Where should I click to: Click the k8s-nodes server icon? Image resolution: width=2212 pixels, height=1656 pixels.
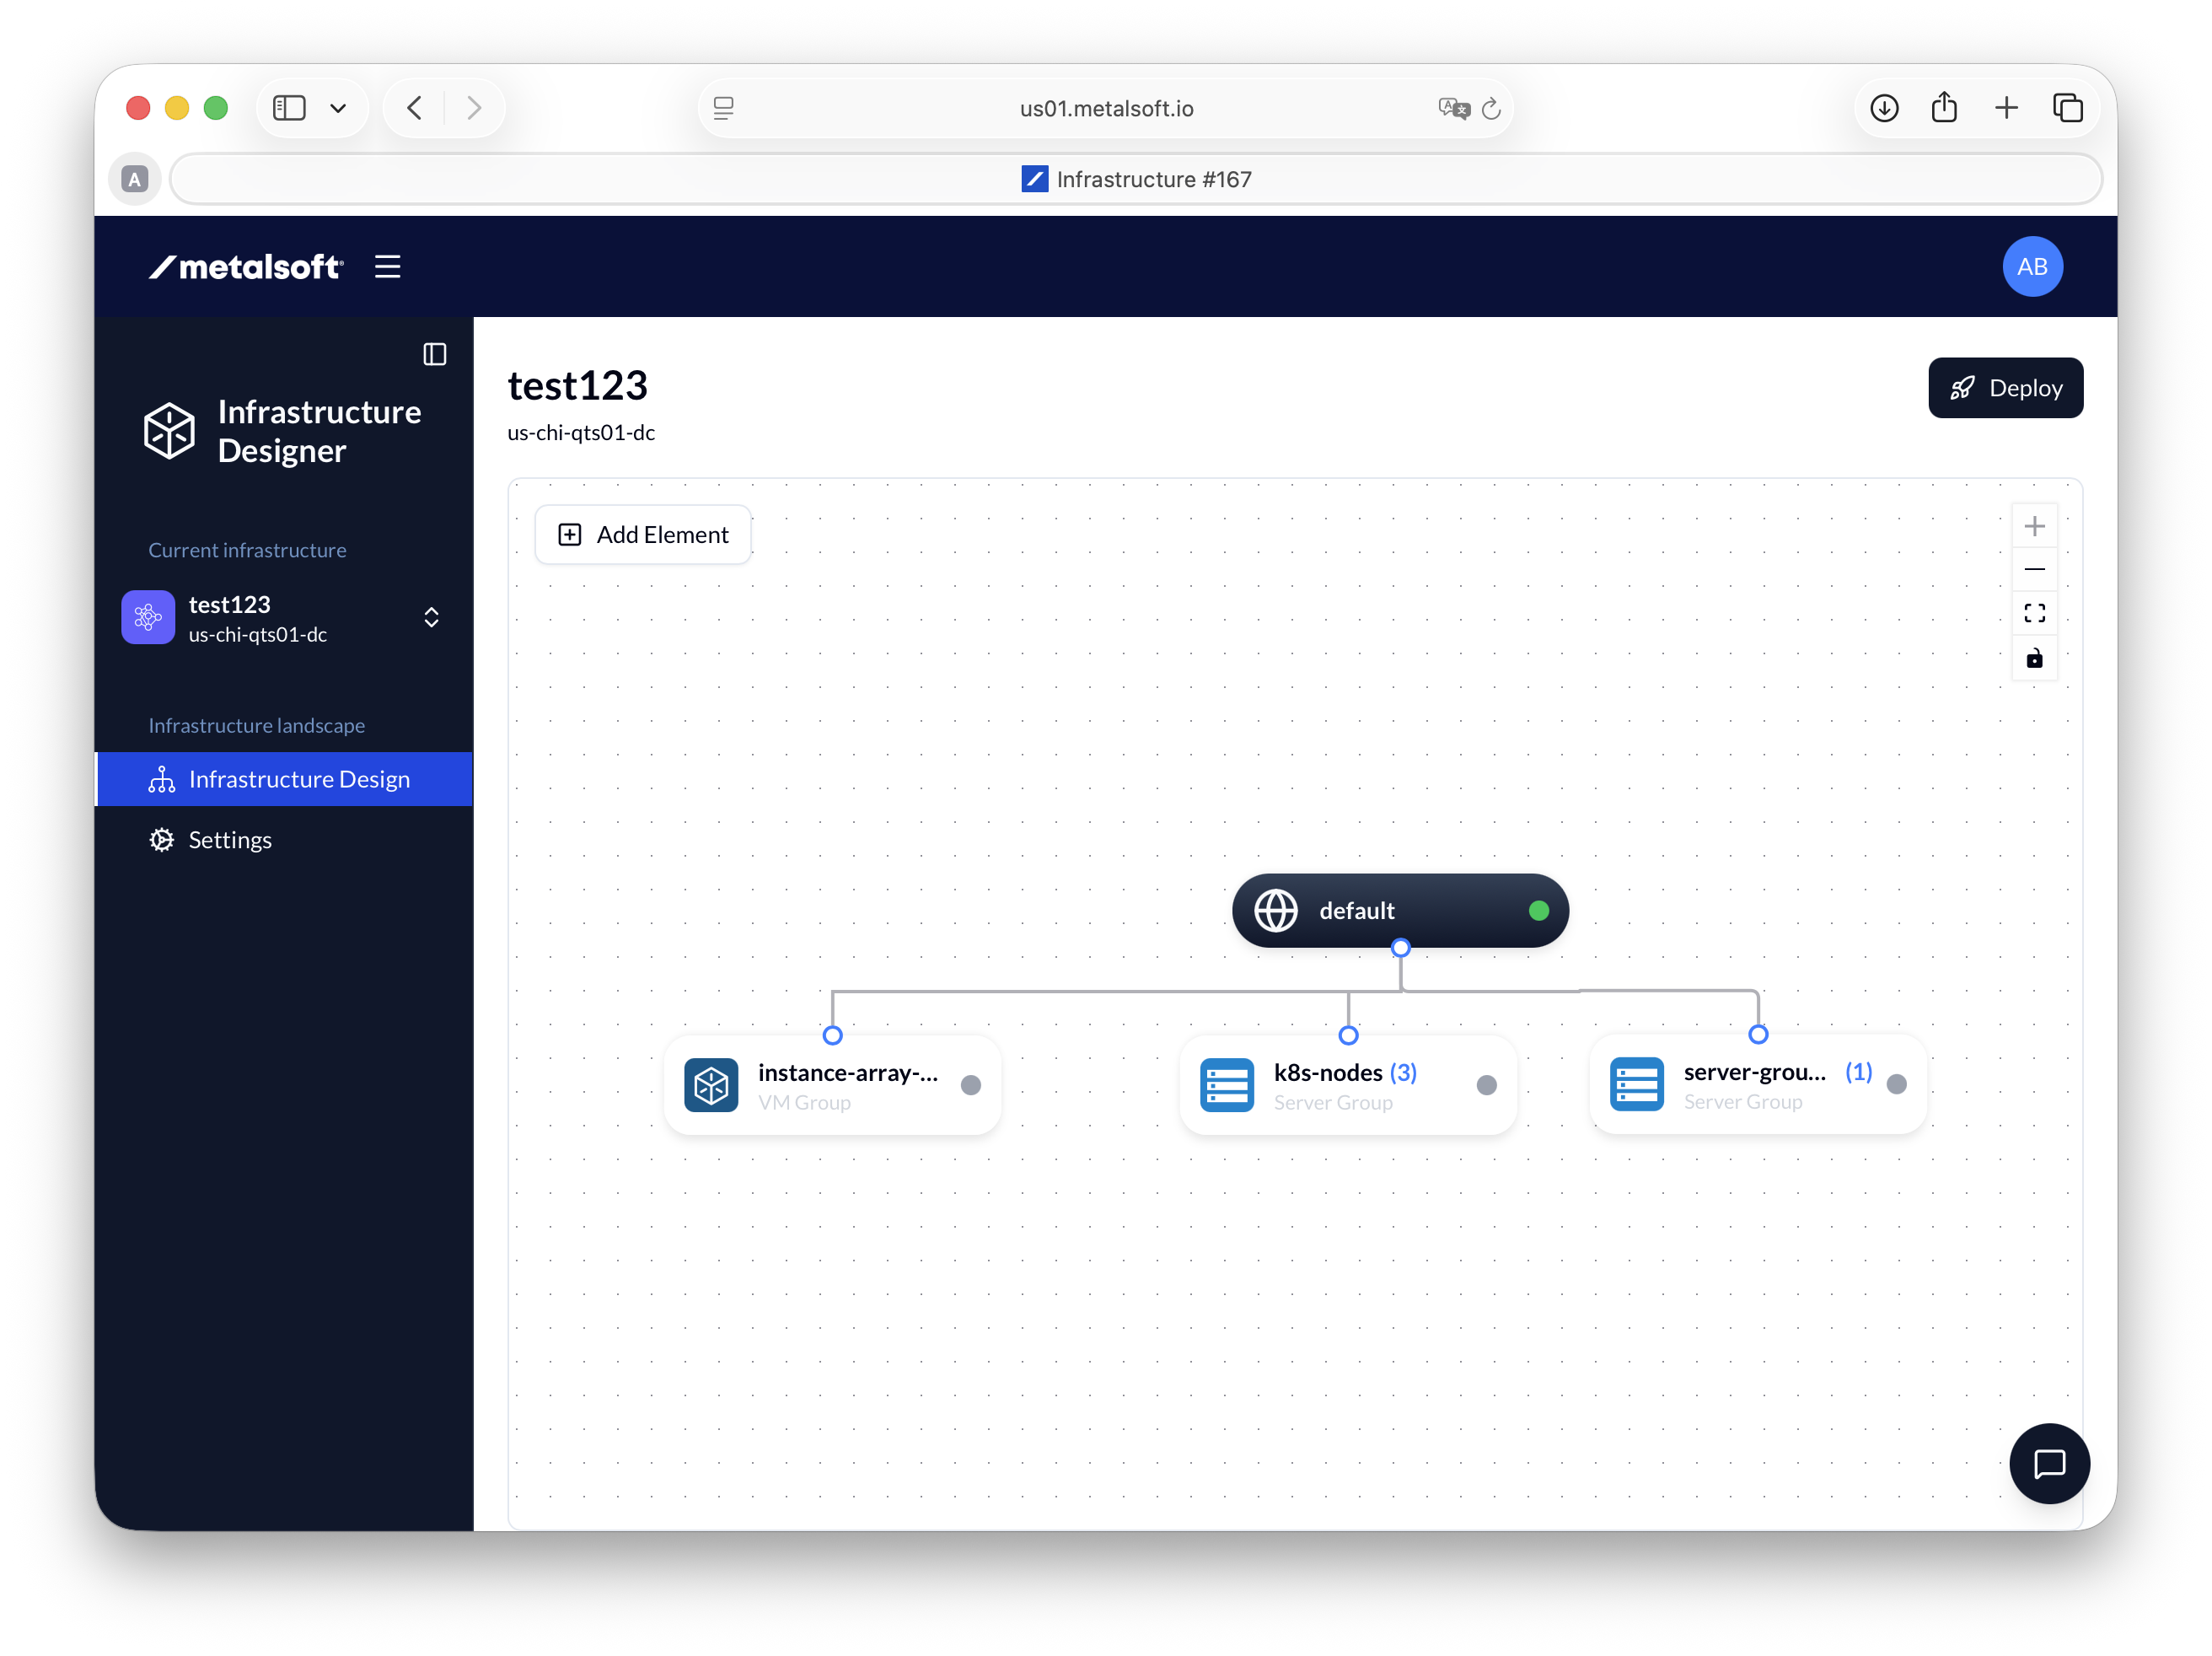1227,1085
